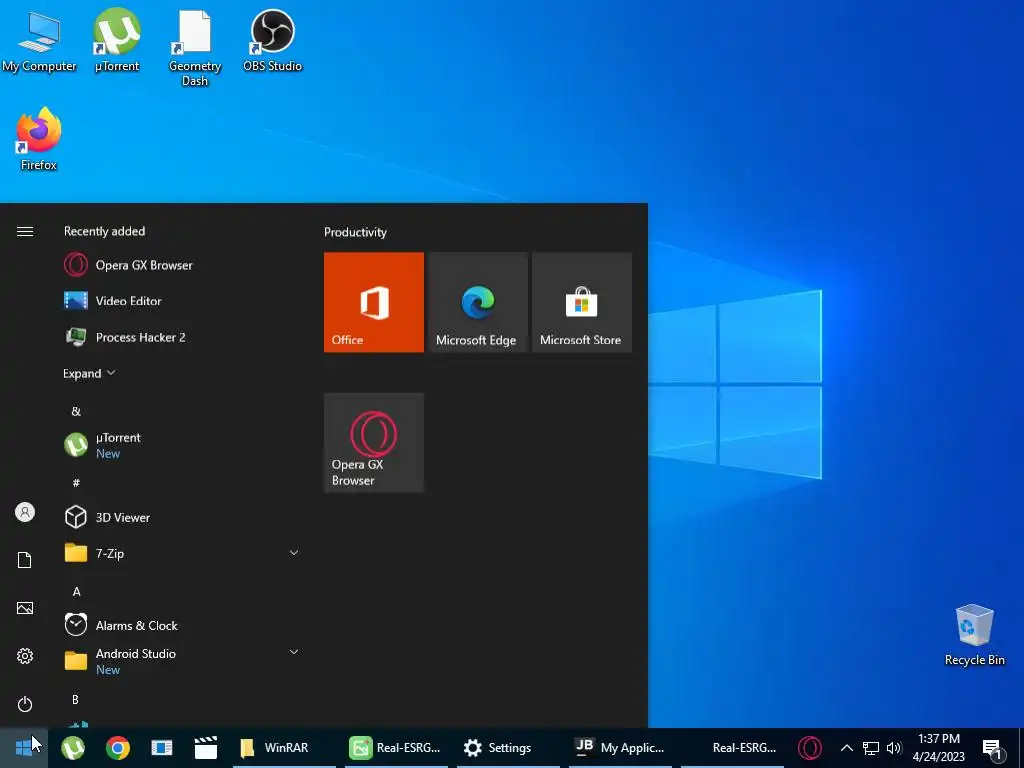Show hidden tray icons chevron

click(846, 748)
